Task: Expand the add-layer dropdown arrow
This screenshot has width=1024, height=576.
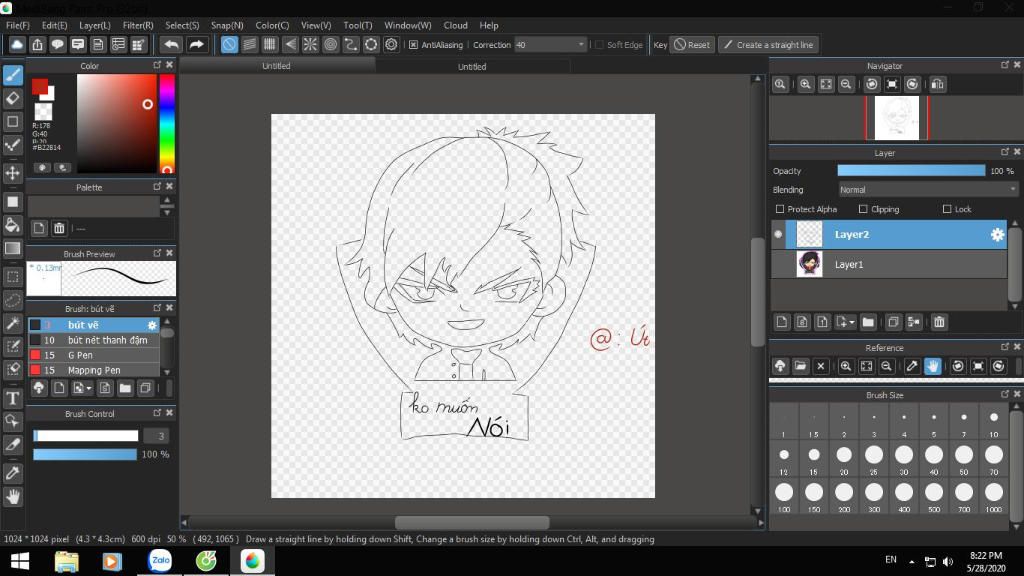Action: click(x=852, y=323)
